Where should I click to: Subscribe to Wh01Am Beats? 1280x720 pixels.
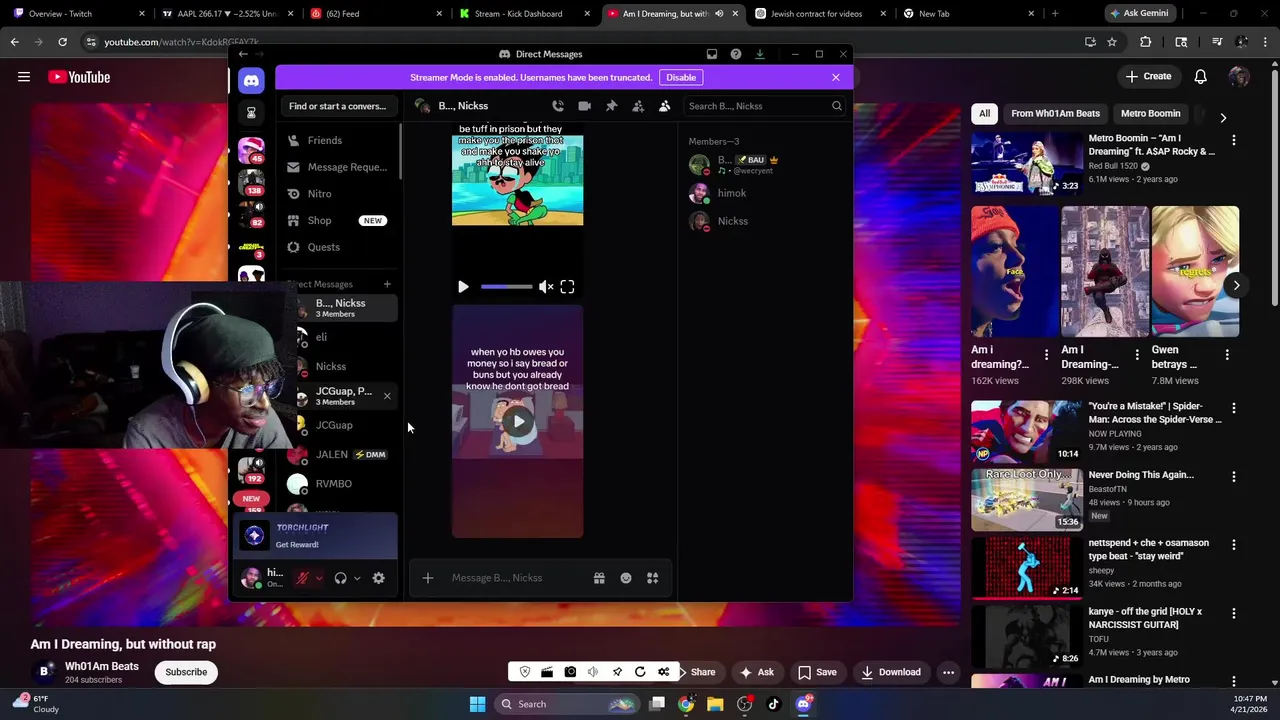(x=186, y=672)
